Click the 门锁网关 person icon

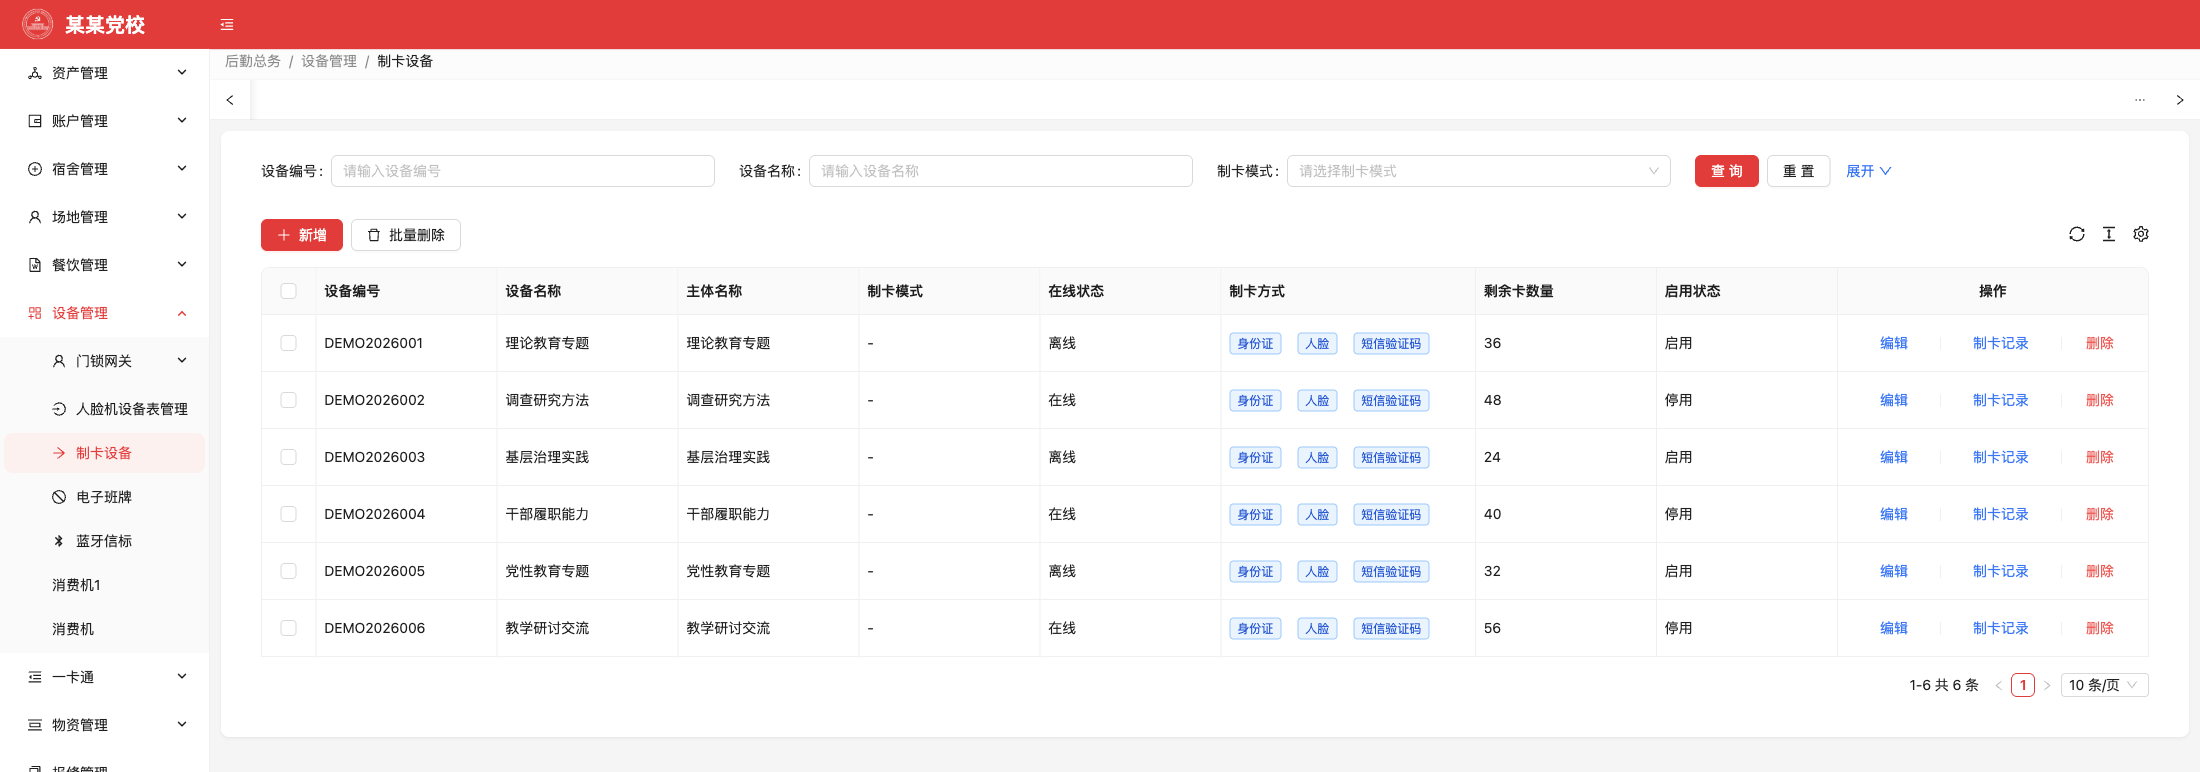[x=59, y=361]
